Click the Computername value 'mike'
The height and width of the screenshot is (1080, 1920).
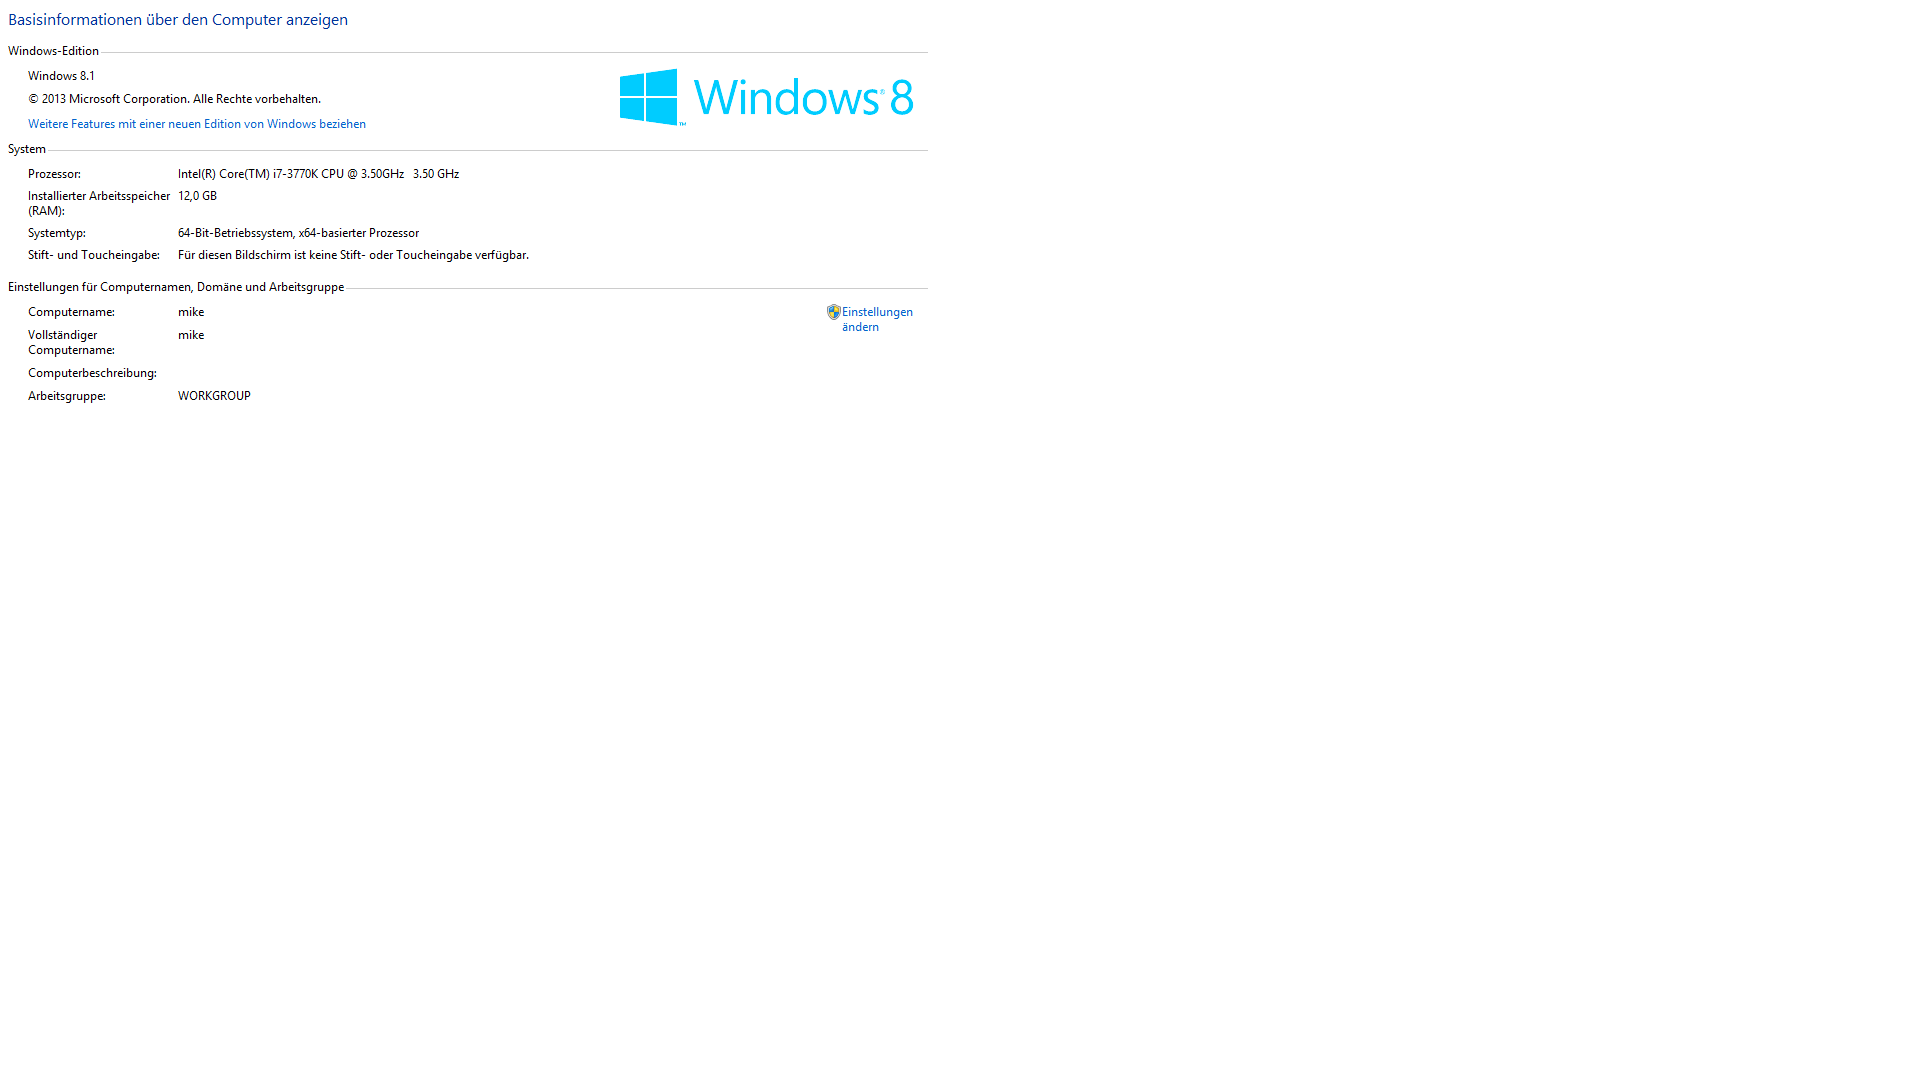[191, 312]
